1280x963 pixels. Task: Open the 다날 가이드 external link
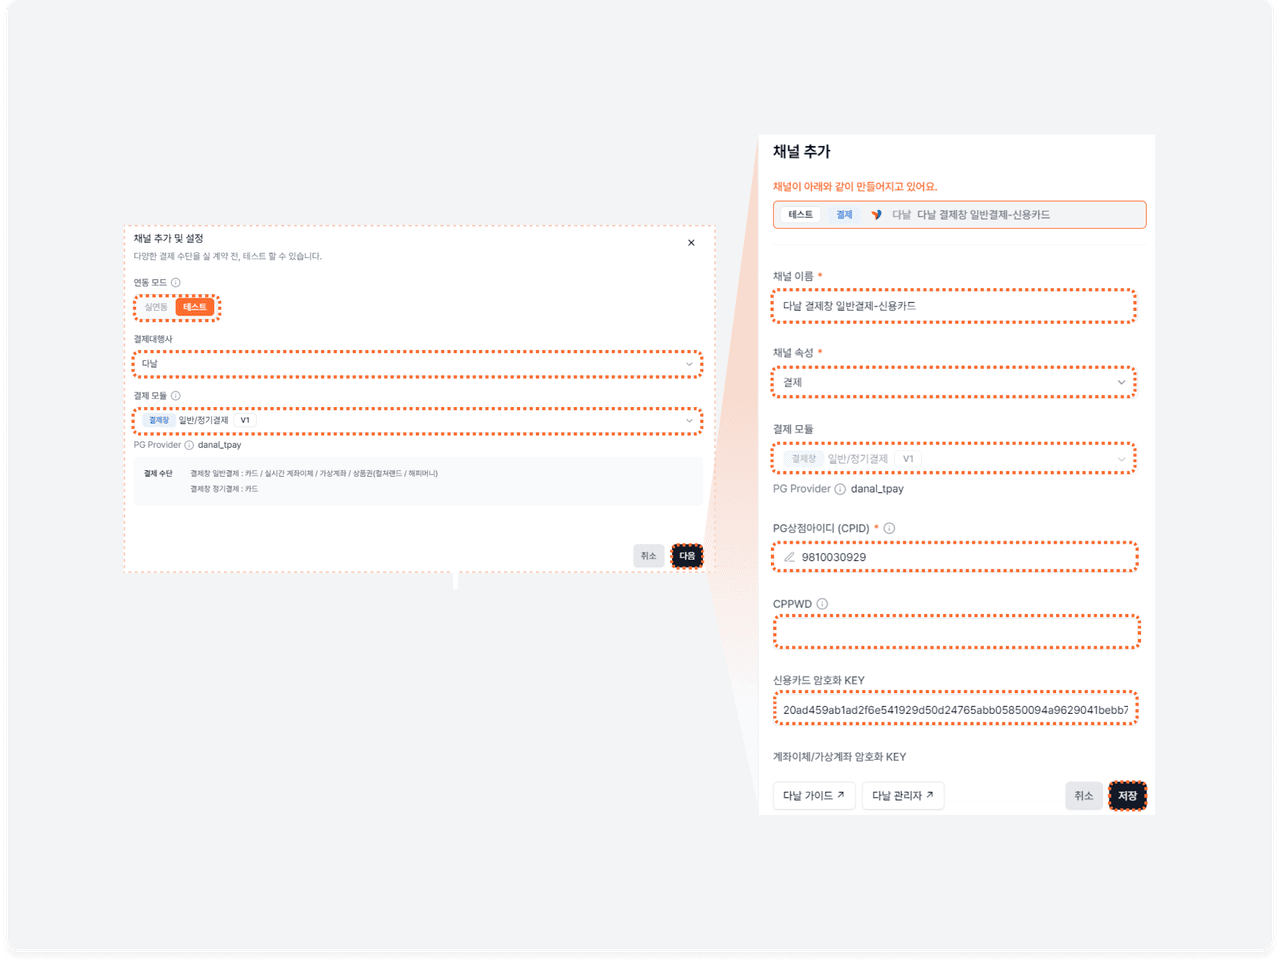[x=813, y=796]
